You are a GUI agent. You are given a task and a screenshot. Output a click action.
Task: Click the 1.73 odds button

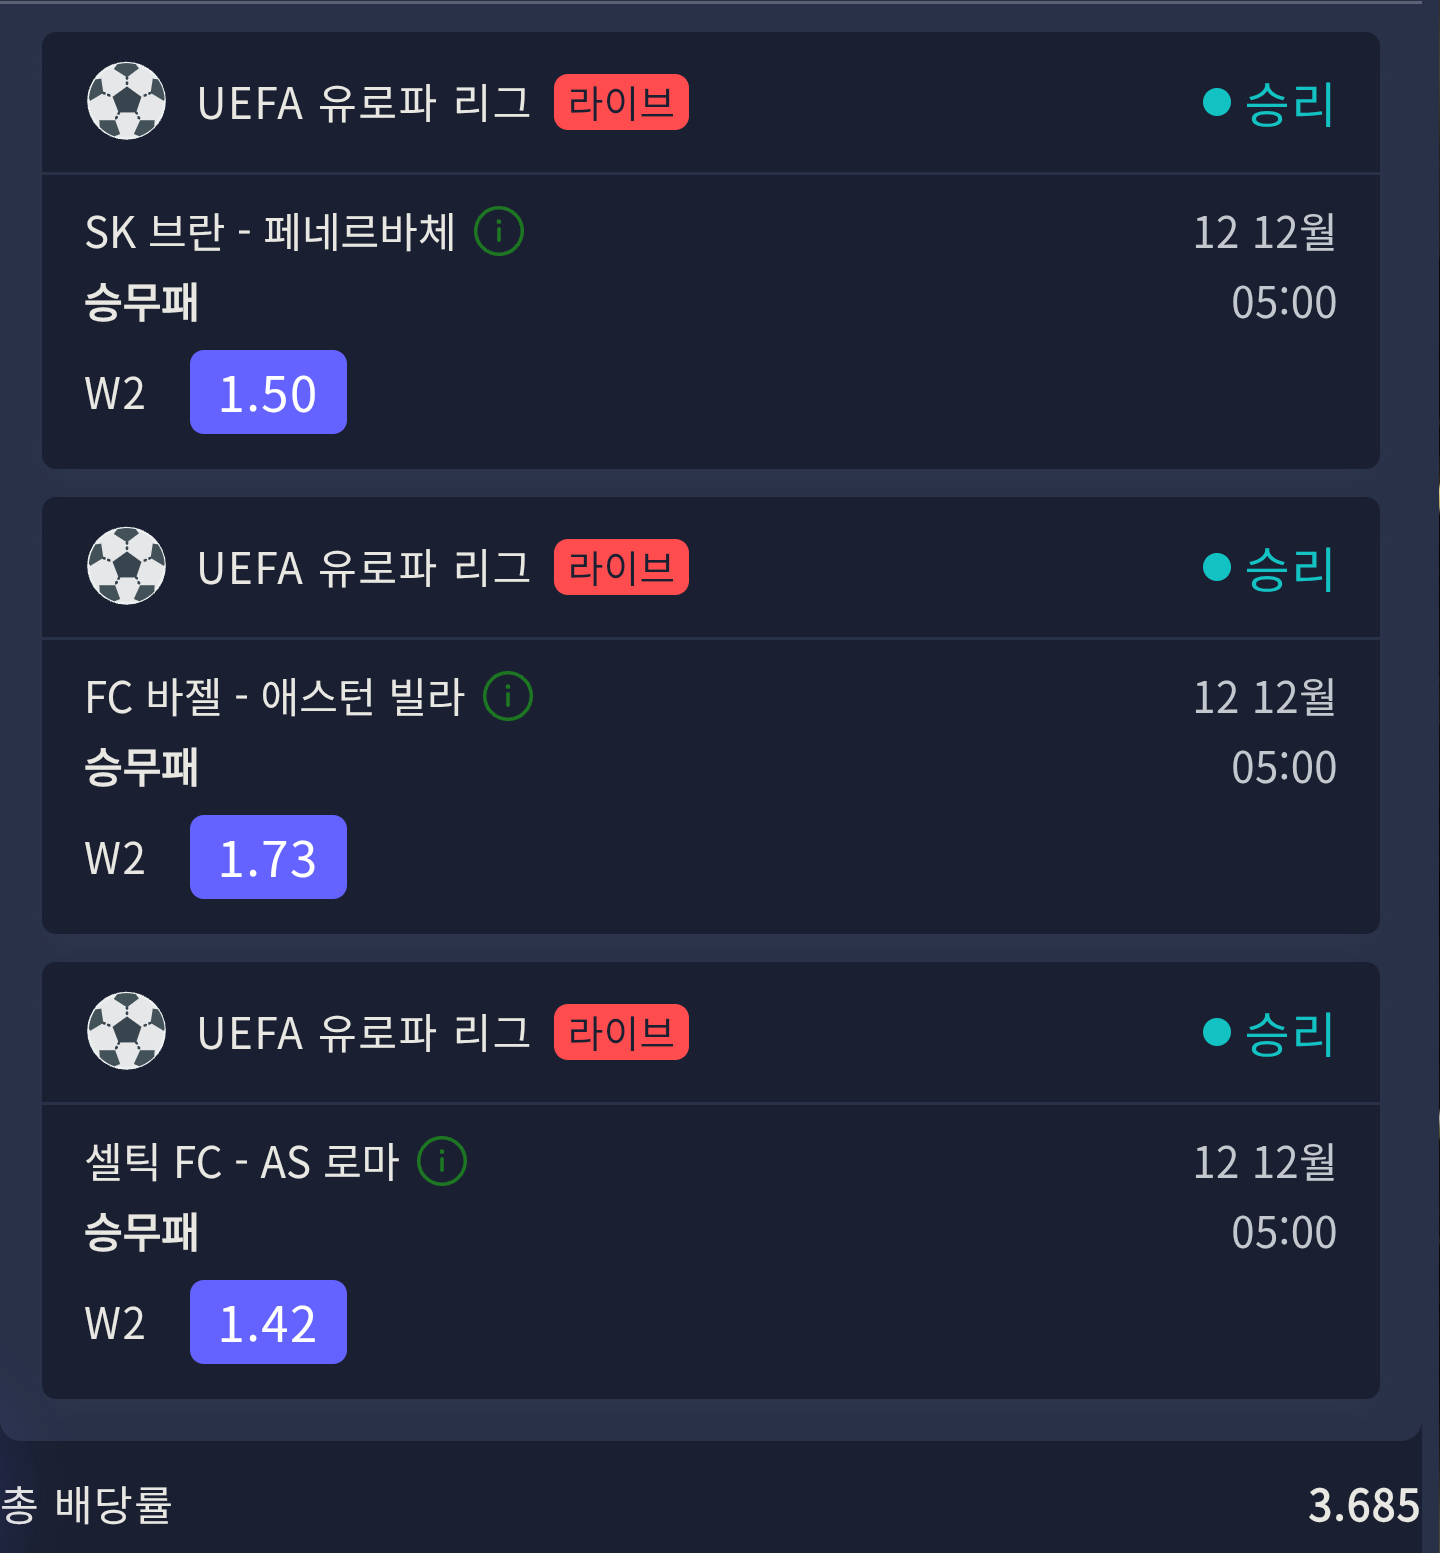click(268, 857)
